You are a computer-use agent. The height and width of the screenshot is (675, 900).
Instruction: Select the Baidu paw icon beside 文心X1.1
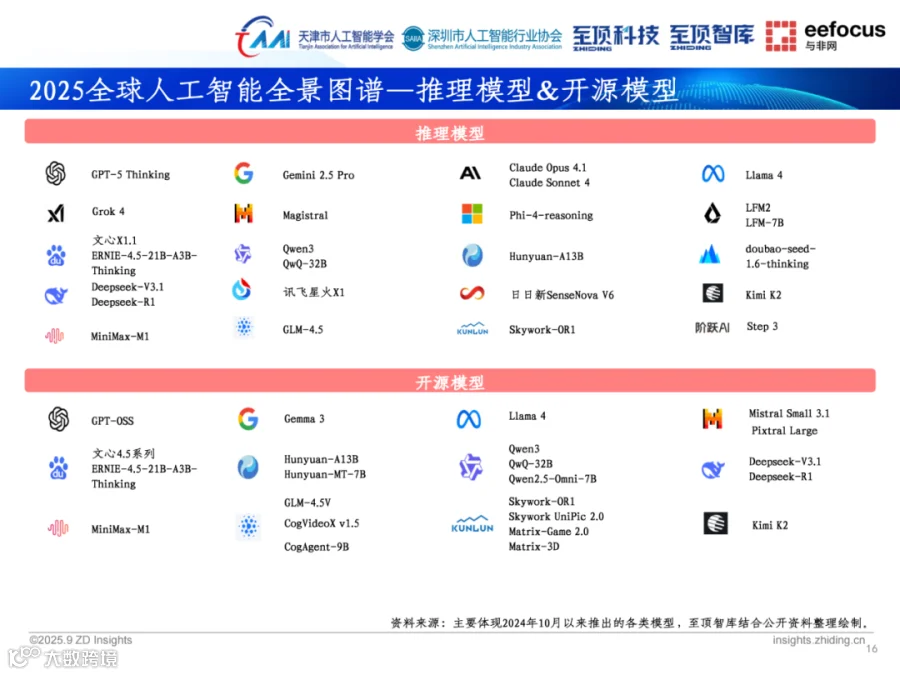tap(56, 255)
